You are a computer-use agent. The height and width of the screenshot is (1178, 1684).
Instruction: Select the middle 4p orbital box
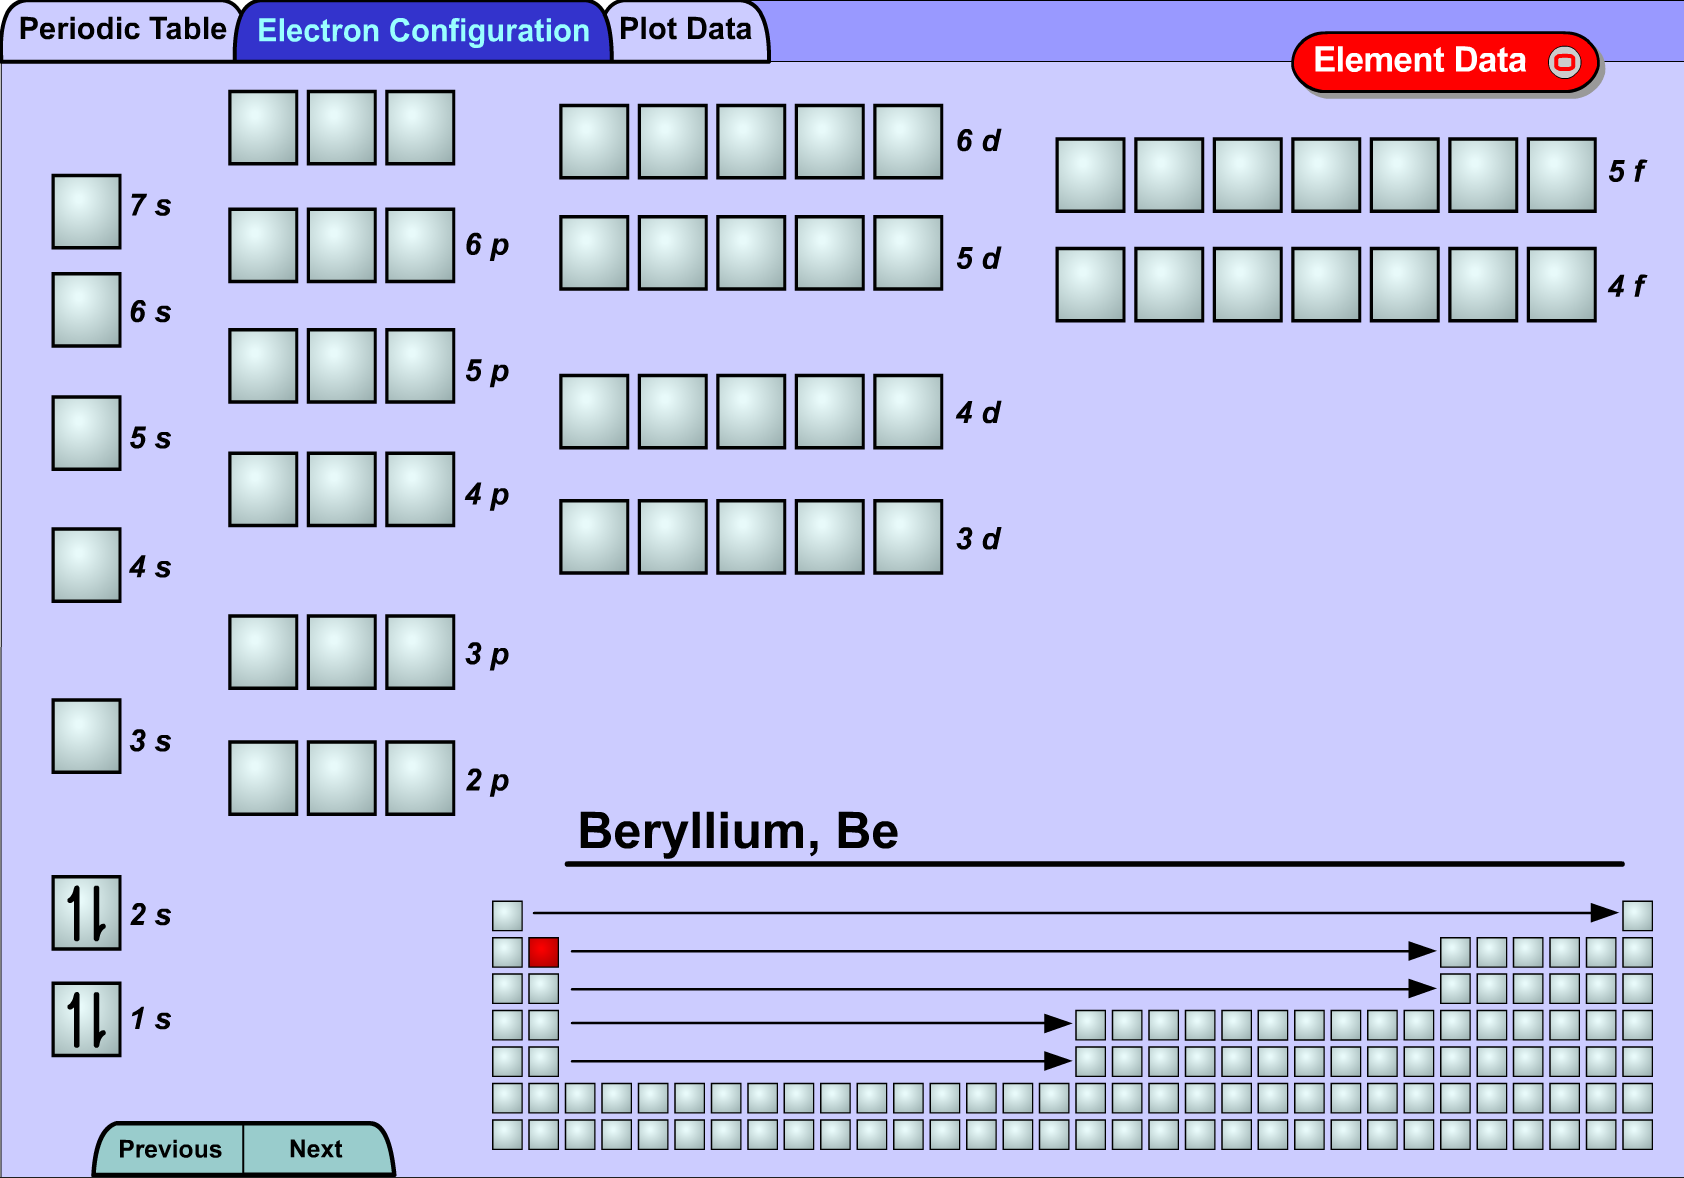click(x=342, y=489)
